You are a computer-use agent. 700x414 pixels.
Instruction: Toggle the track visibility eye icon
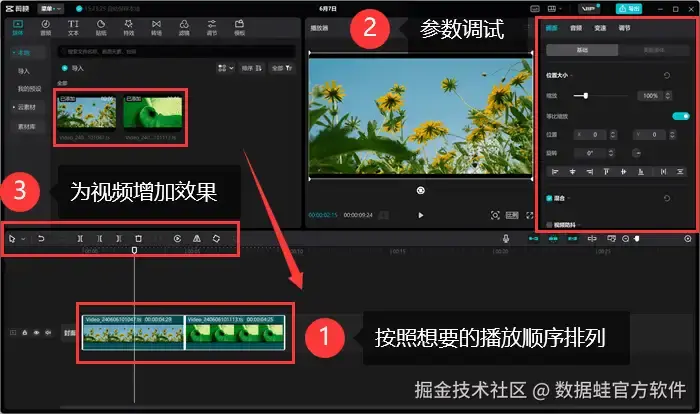[x=36, y=333]
